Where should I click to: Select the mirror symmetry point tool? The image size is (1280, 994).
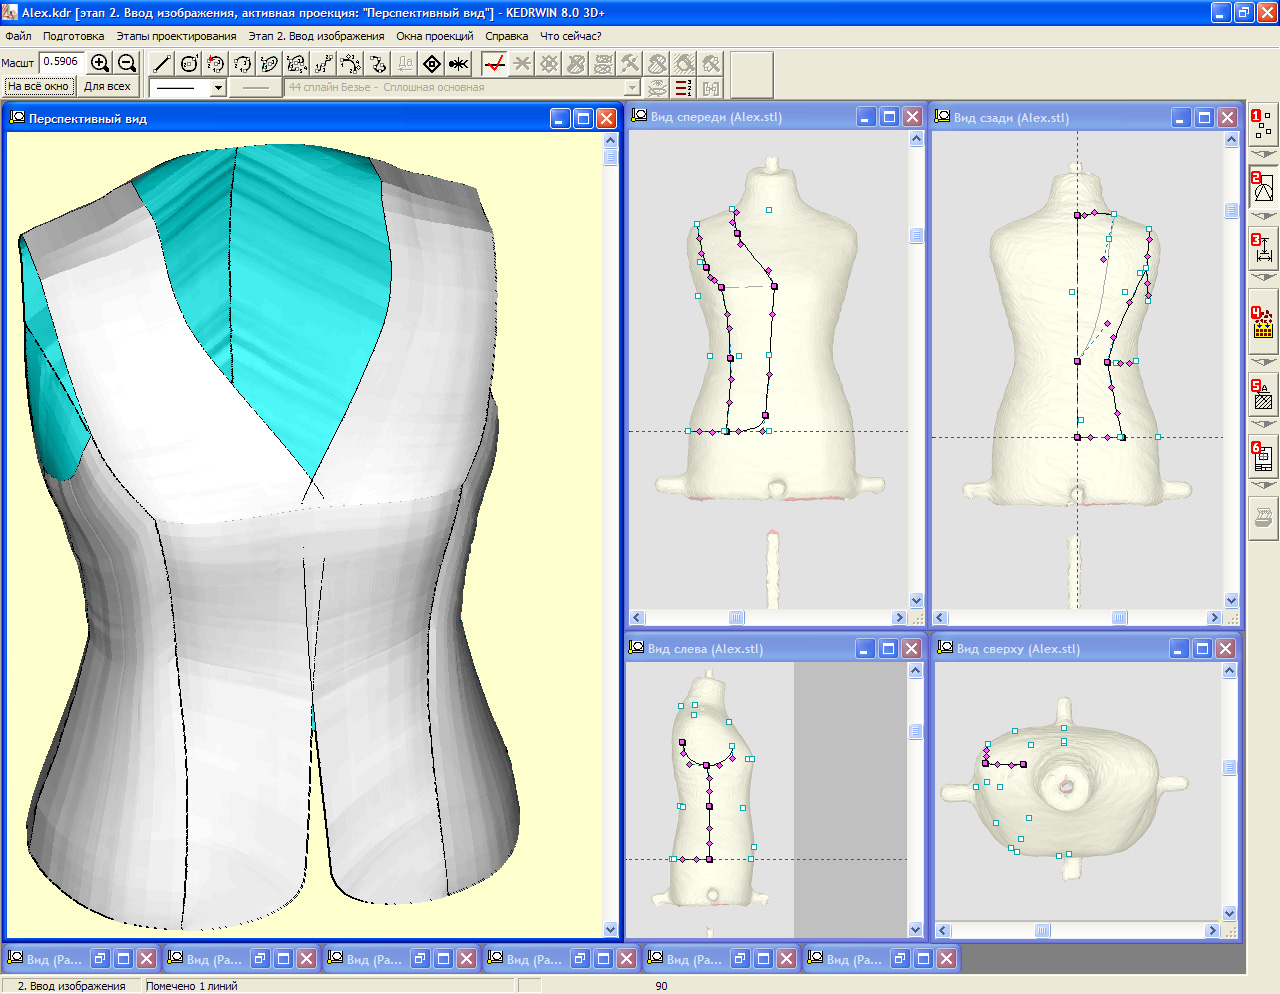click(x=458, y=64)
